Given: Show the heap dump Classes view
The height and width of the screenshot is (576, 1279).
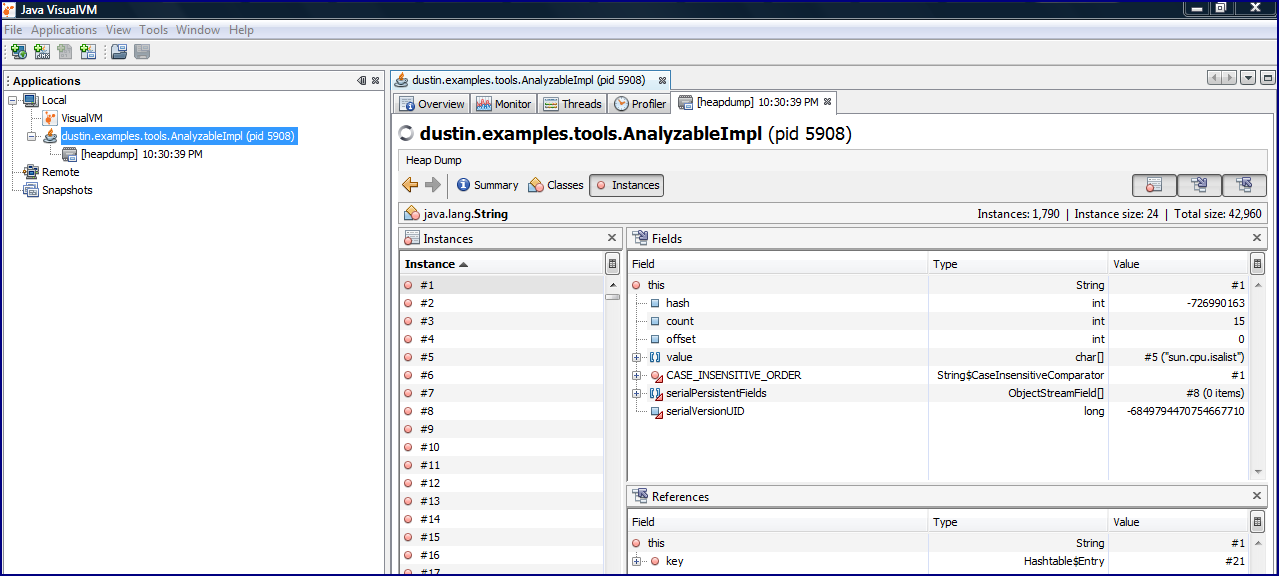Looking at the screenshot, I should [x=556, y=185].
